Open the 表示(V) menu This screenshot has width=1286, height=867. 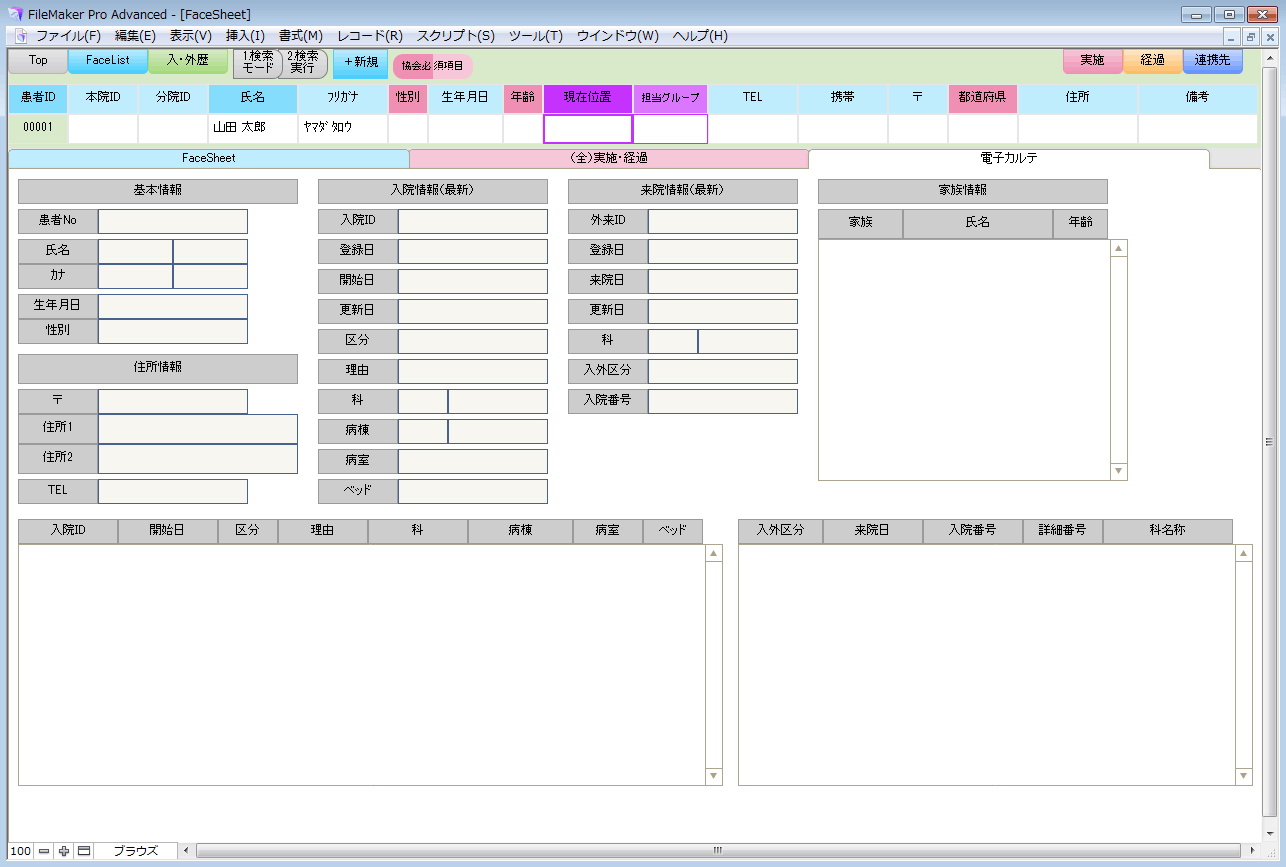click(x=191, y=36)
